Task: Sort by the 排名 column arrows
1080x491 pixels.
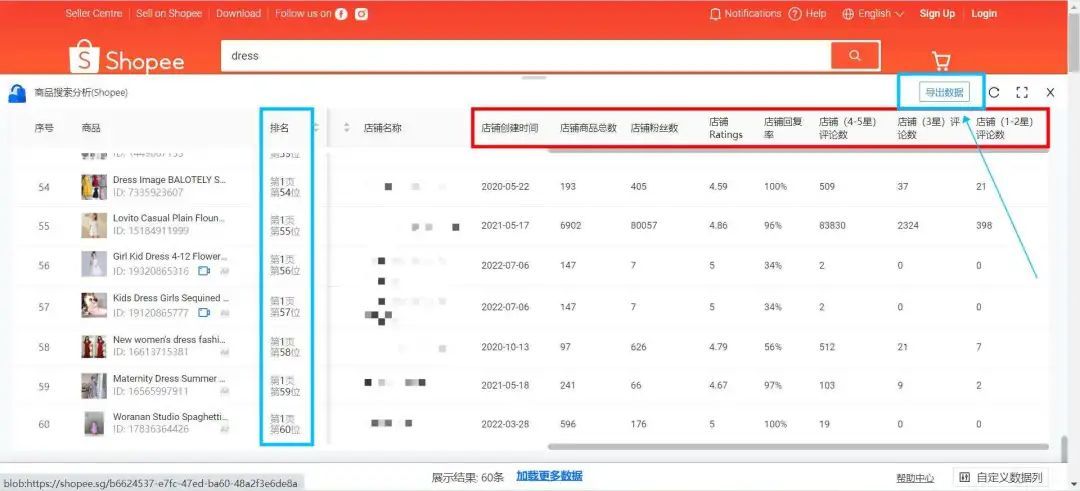Action: pyautogui.click(x=316, y=128)
